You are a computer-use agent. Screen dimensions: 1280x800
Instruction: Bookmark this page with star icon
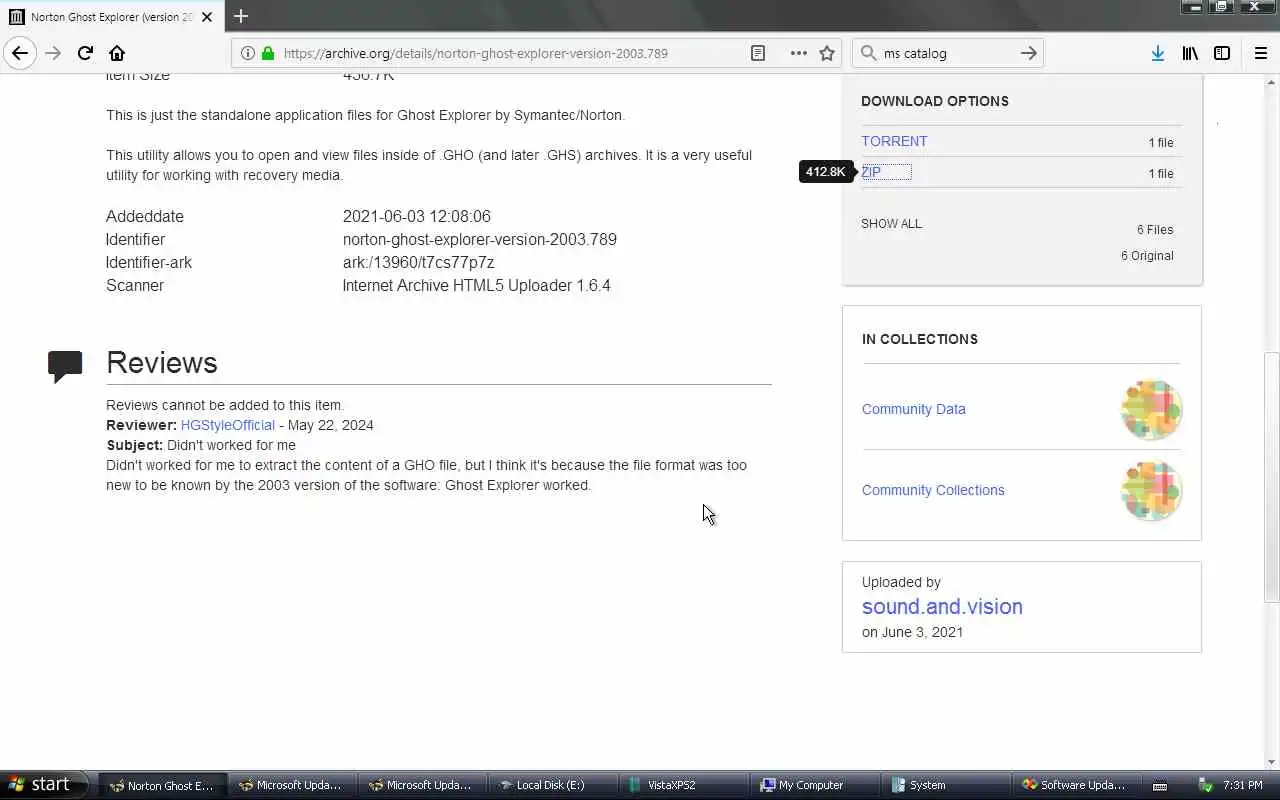[x=827, y=53]
